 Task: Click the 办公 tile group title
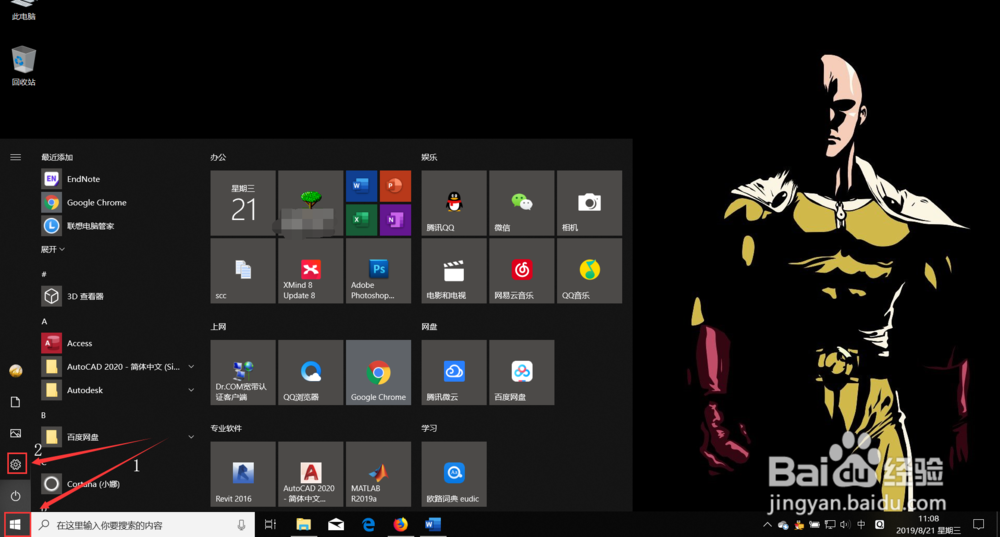tap(218, 157)
